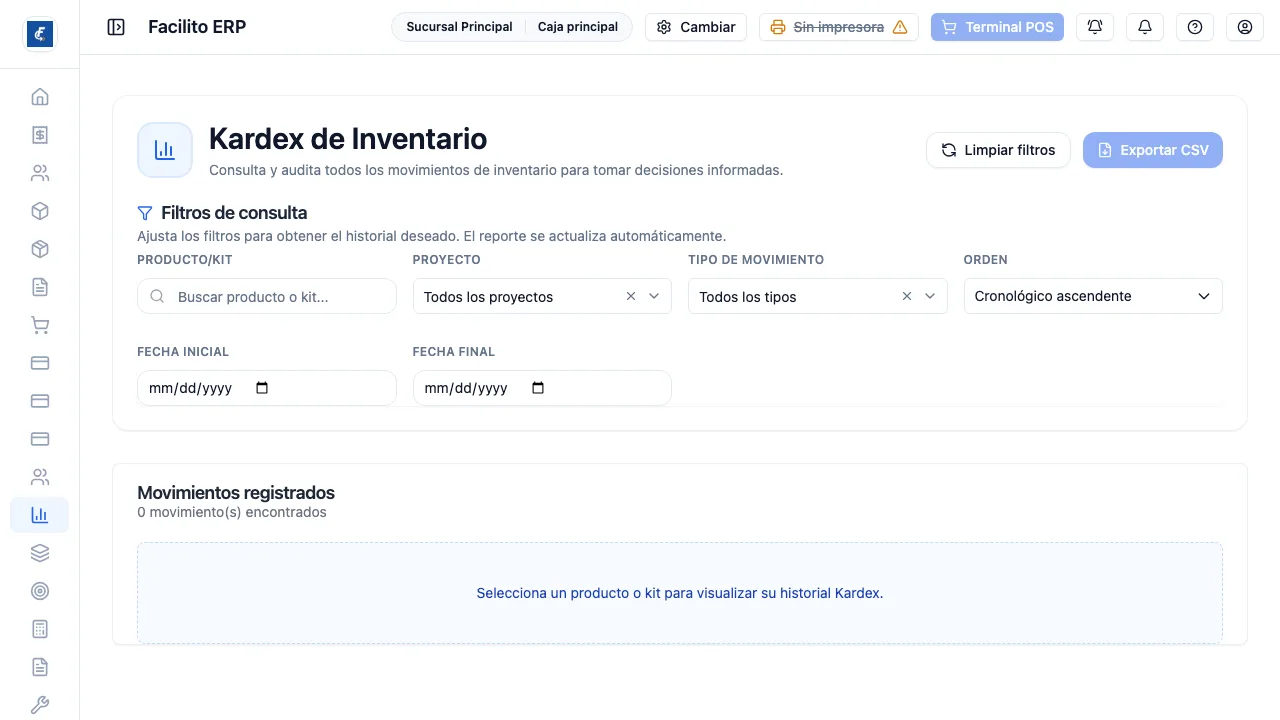Open document icon just above the wrench icon
The width and height of the screenshot is (1280, 720).
[40, 667]
